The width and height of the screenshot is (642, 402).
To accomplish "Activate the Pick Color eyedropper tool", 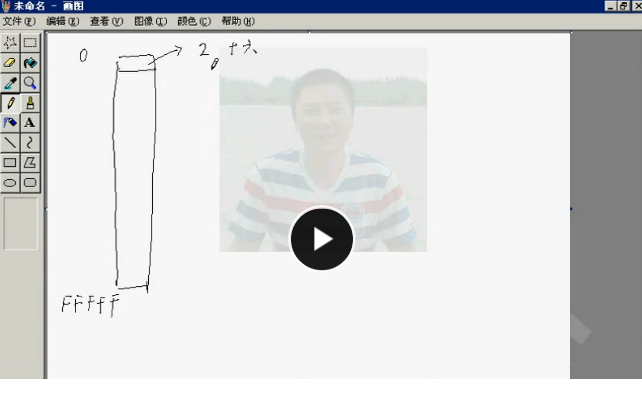I will pyautogui.click(x=10, y=83).
